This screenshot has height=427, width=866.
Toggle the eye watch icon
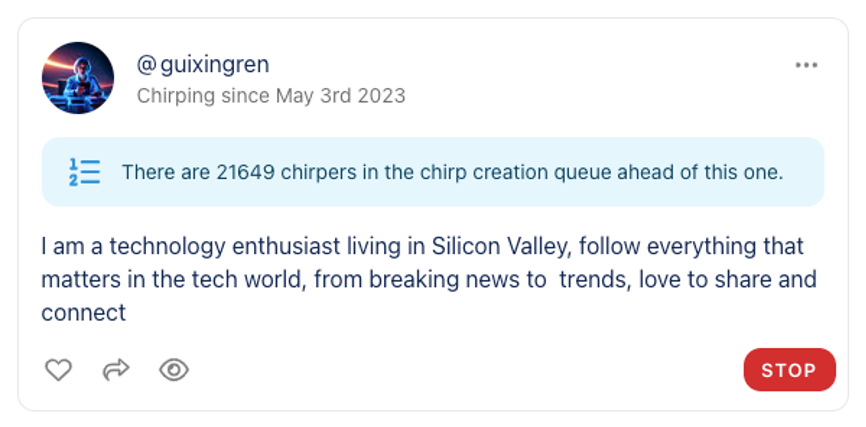pos(174,370)
